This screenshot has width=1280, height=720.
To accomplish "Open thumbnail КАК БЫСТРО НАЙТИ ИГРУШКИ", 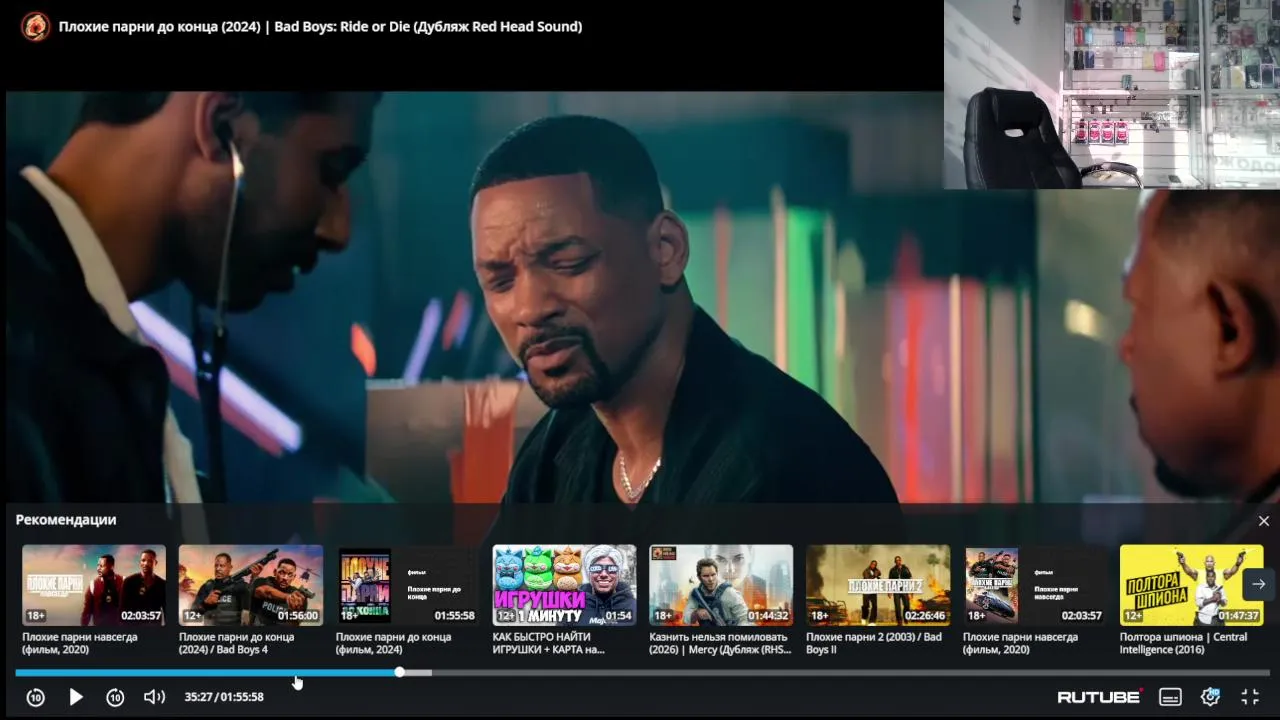I will pos(564,585).
